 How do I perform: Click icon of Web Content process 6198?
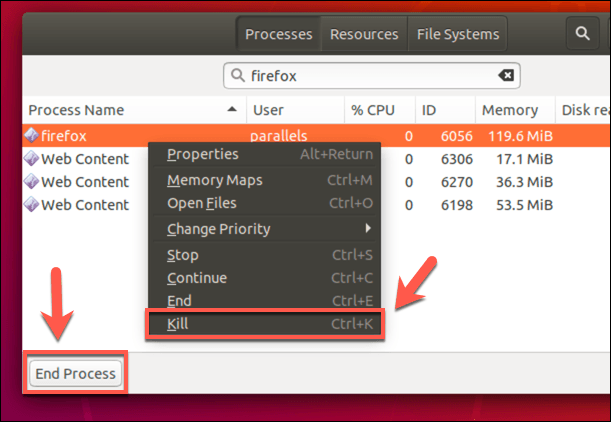pos(31,205)
